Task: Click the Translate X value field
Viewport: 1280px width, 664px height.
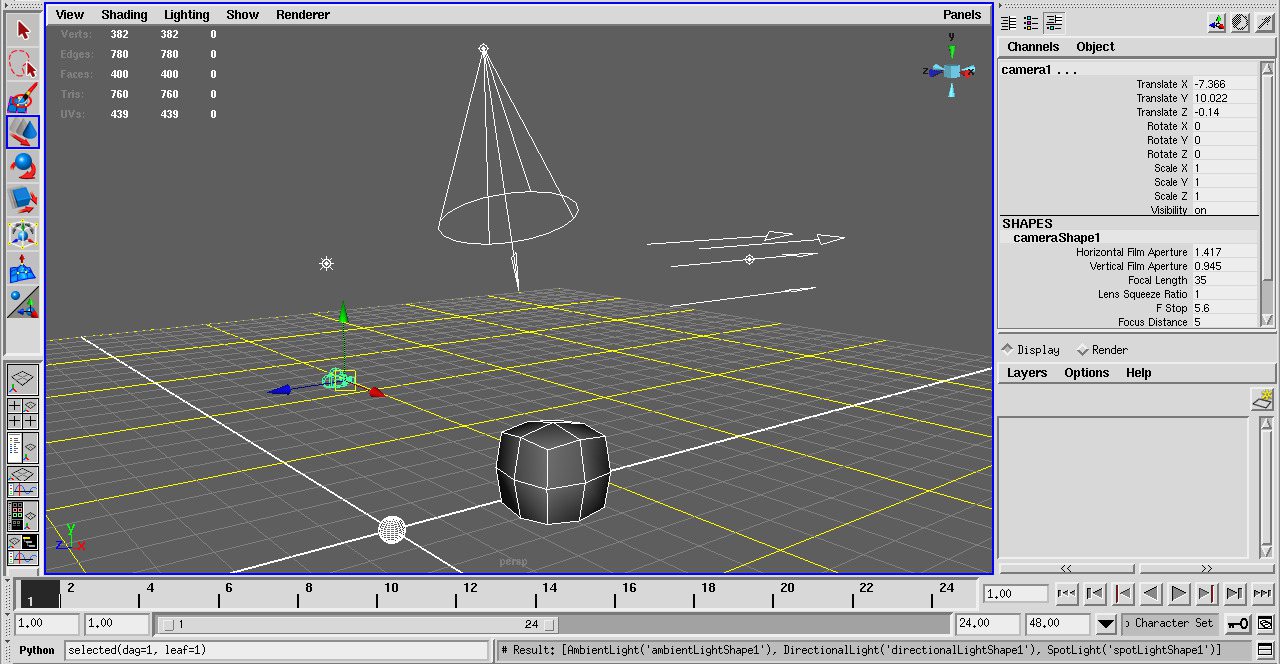Action: click(1225, 84)
